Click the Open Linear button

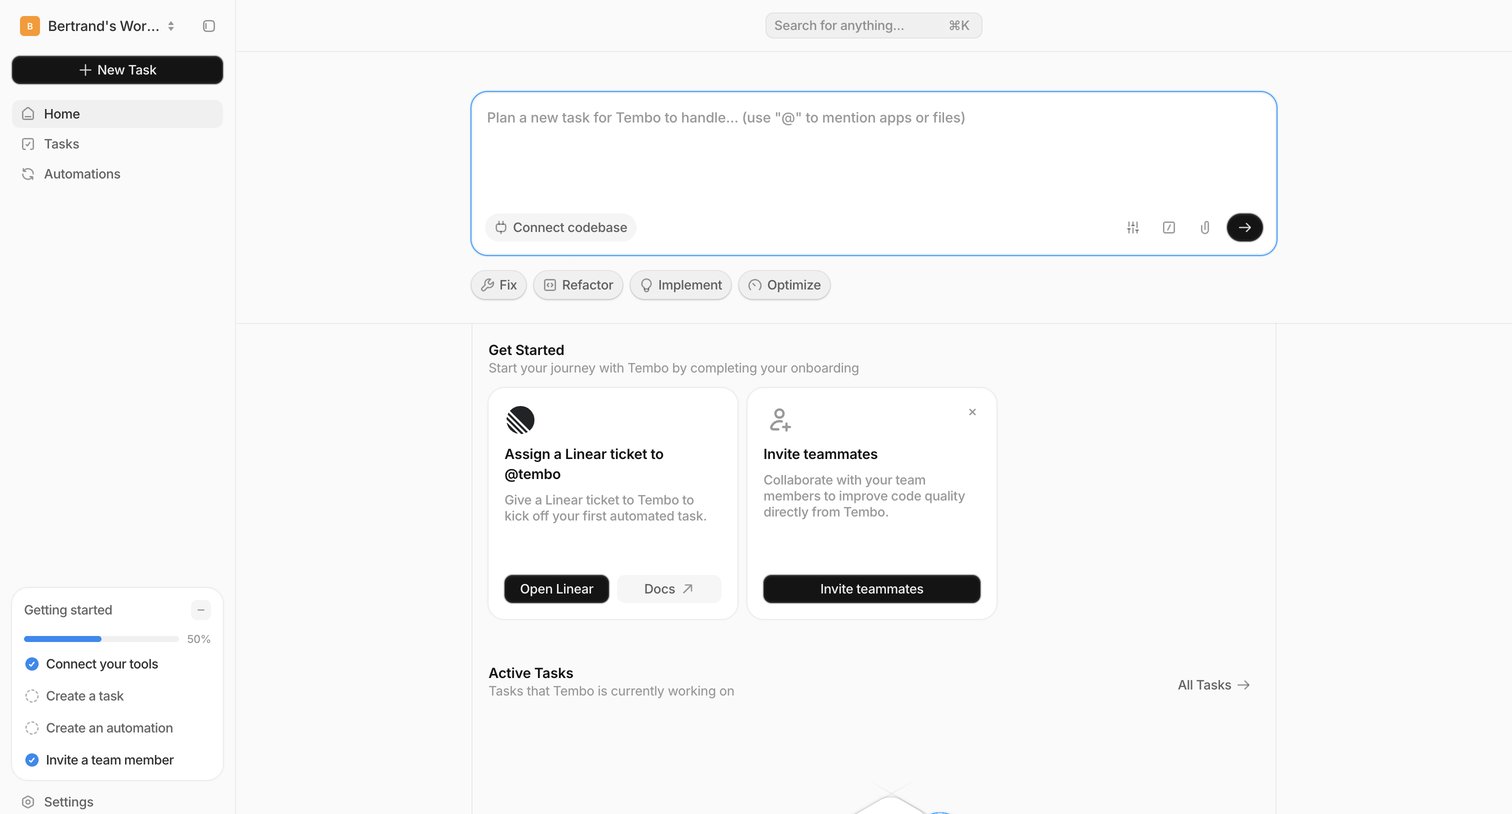point(557,589)
